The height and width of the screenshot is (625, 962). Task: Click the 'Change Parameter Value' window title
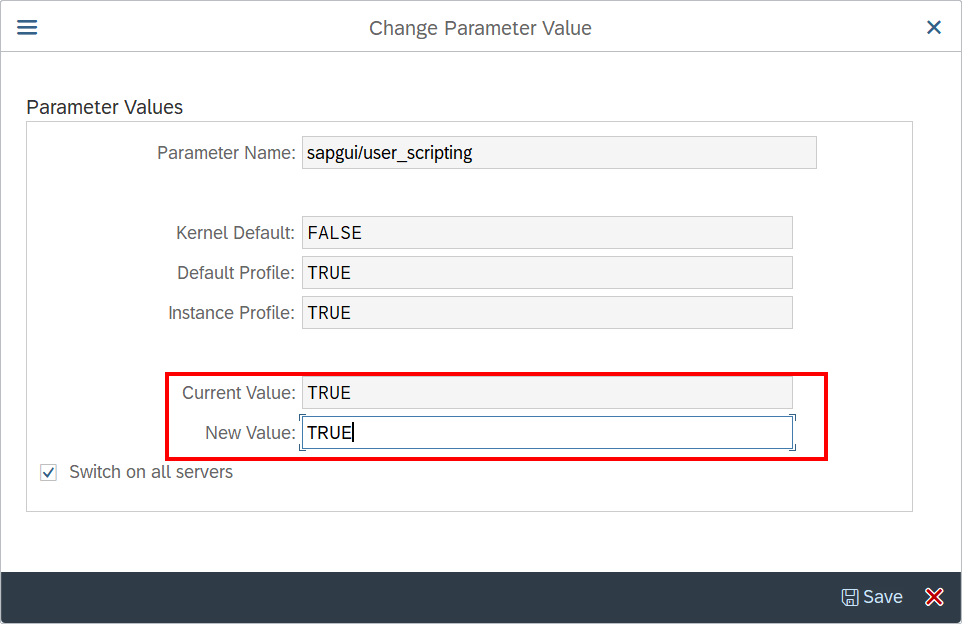(x=480, y=28)
